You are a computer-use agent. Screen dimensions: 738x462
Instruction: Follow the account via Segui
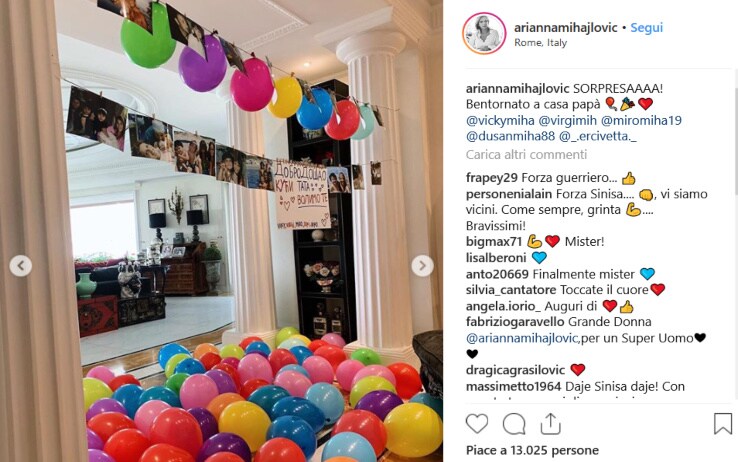pos(647,27)
